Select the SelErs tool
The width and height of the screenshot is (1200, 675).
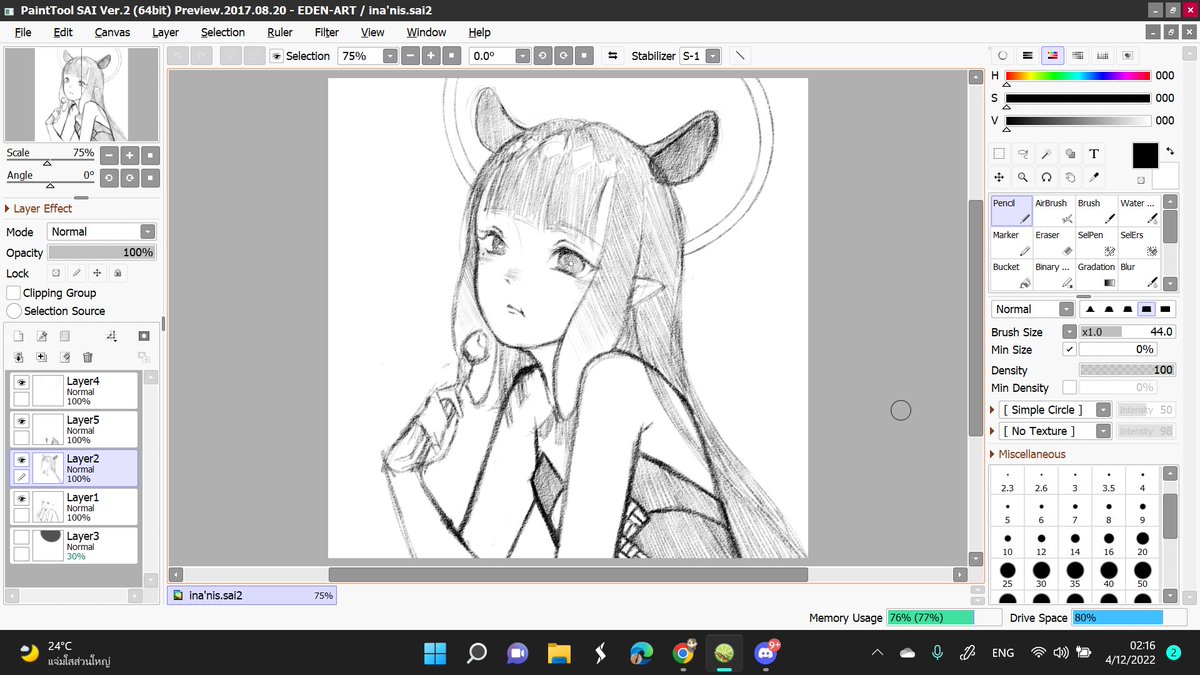(x=1139, y=242)
